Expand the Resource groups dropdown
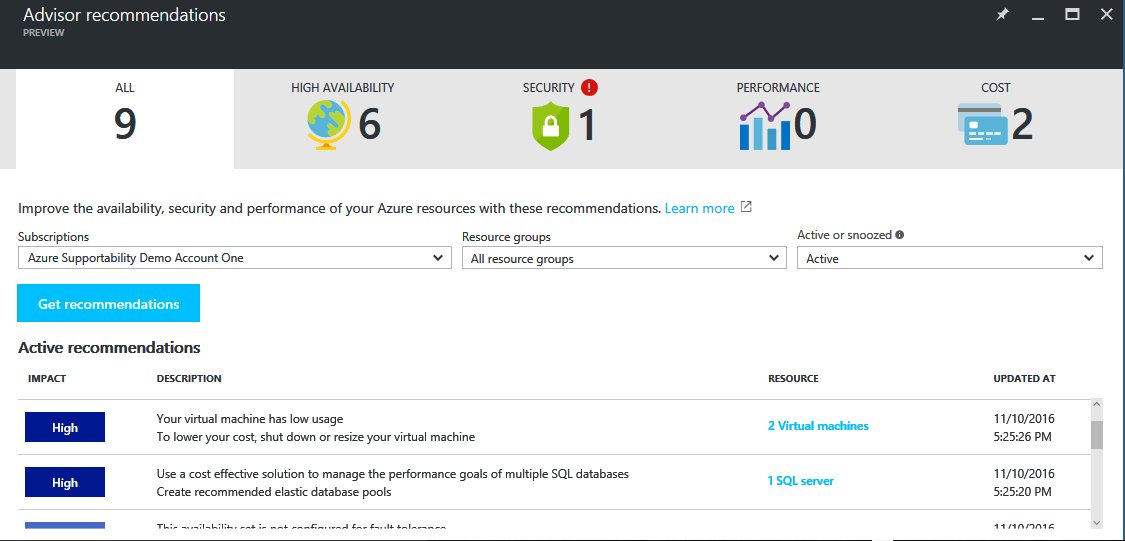The width and height of the screenshot is (1125, 541). (623, 258)
